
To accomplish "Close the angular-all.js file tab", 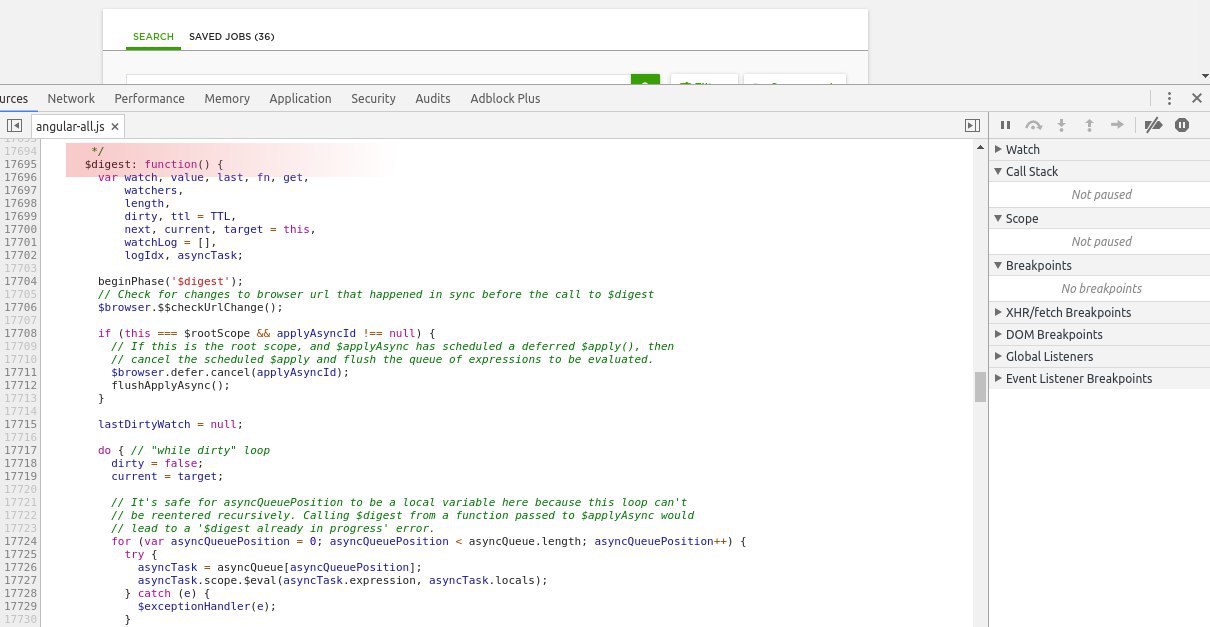I will point(115,127).
